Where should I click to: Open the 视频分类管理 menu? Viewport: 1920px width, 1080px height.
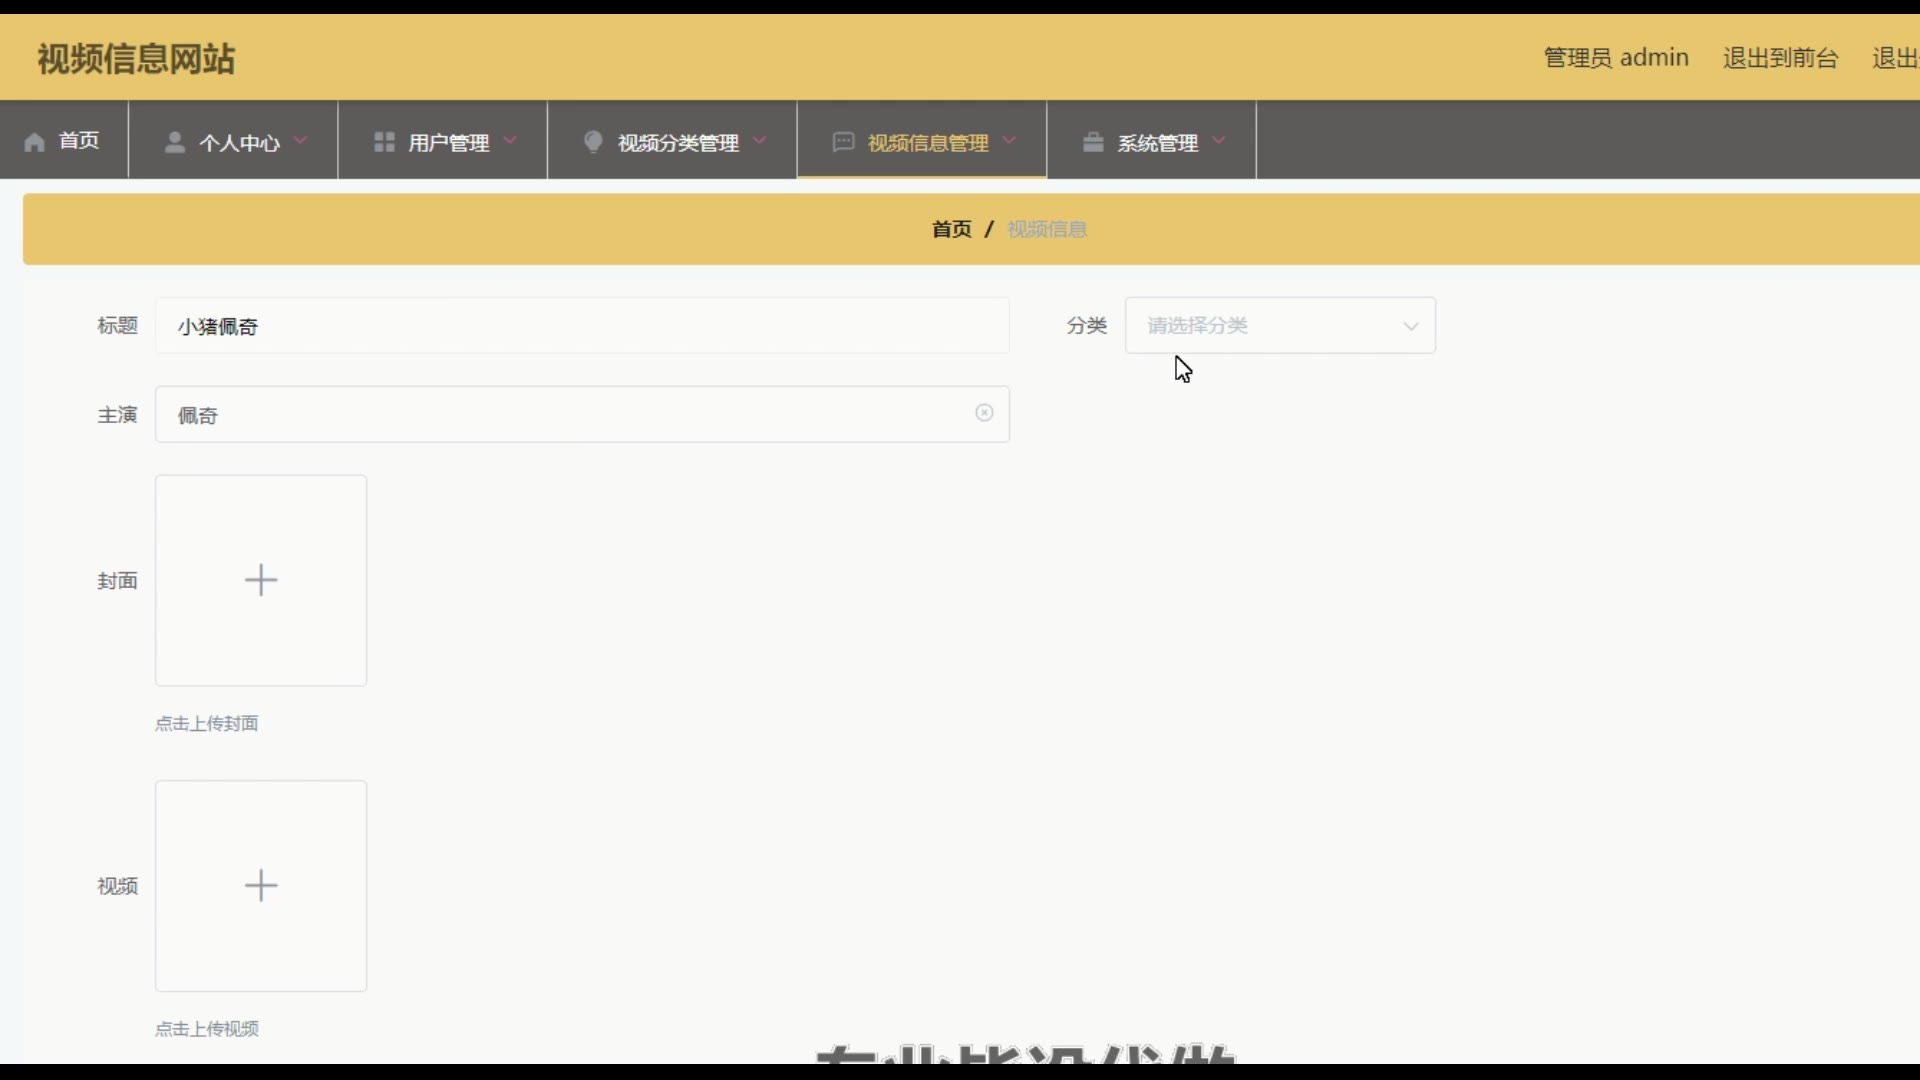677,143
